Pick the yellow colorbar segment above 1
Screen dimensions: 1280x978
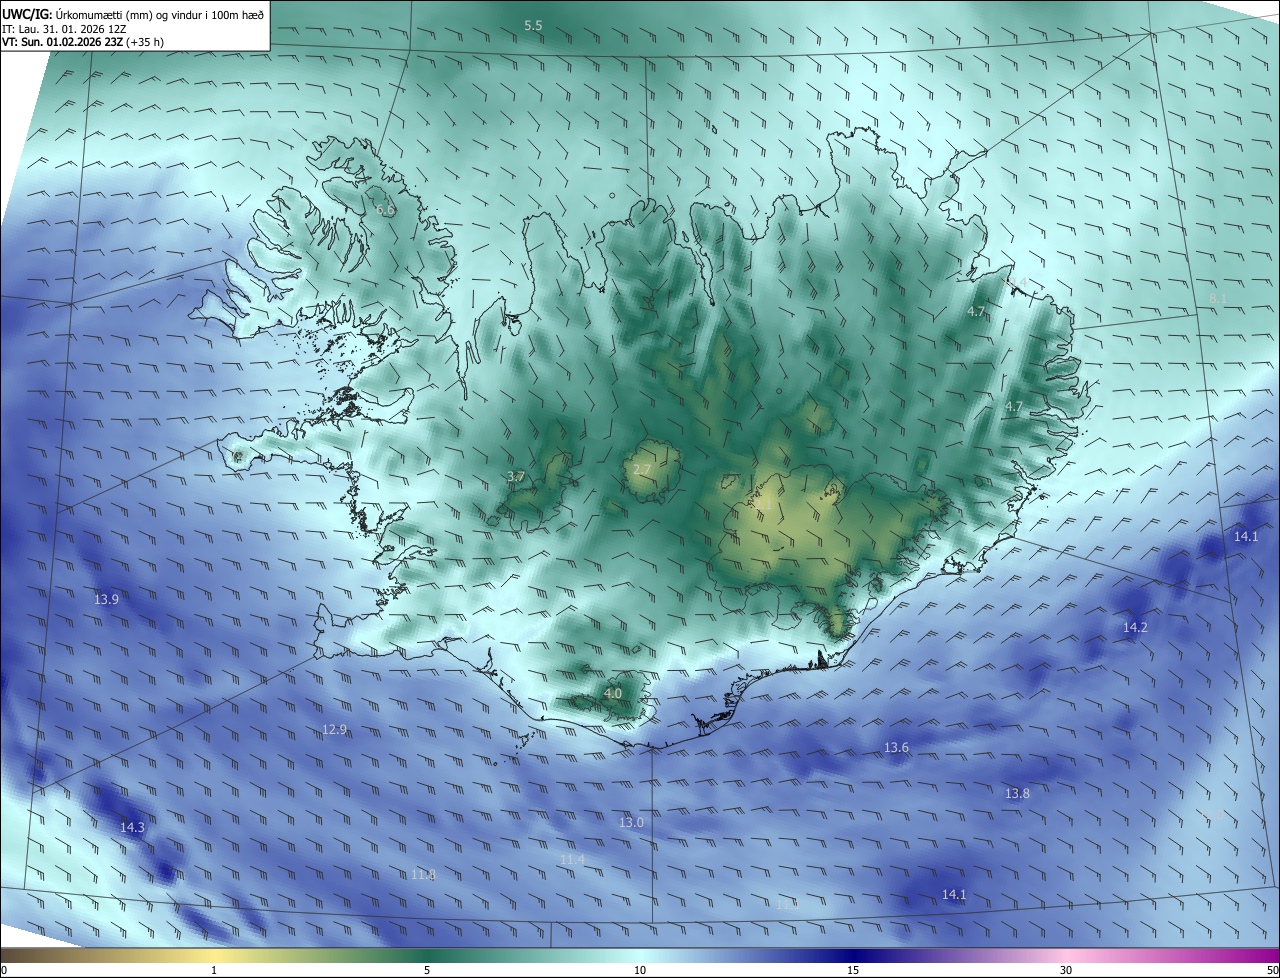click(x=214, y=955)
